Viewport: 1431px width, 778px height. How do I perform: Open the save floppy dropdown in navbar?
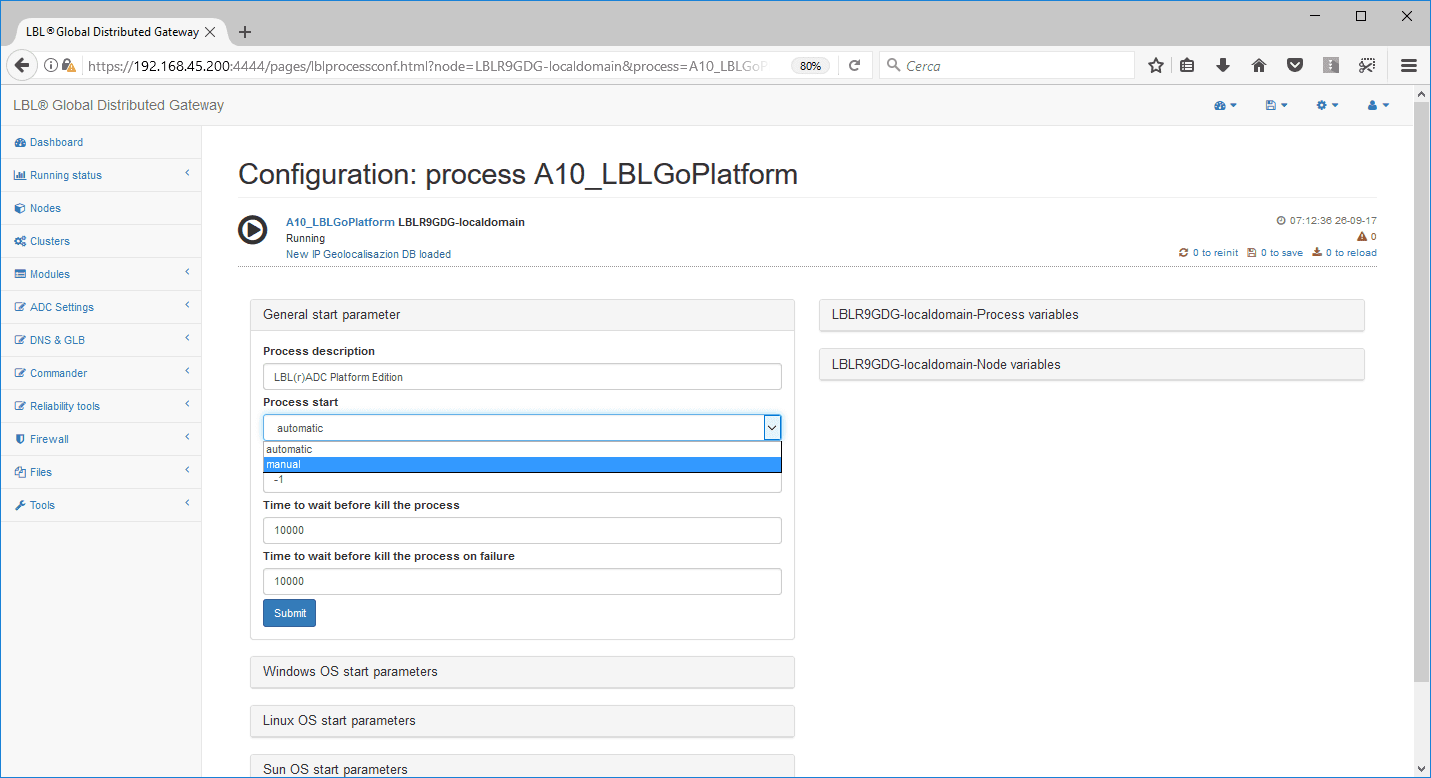tap(1276, 105)
